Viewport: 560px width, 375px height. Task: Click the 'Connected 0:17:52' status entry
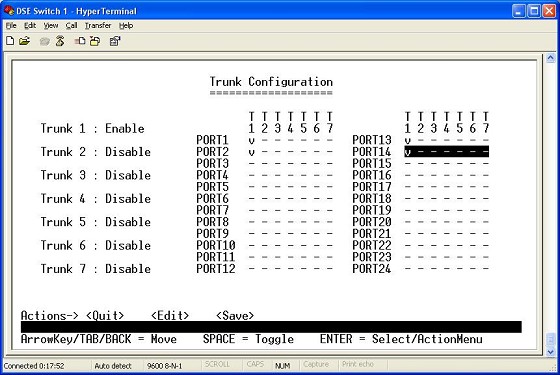point(34,366)
